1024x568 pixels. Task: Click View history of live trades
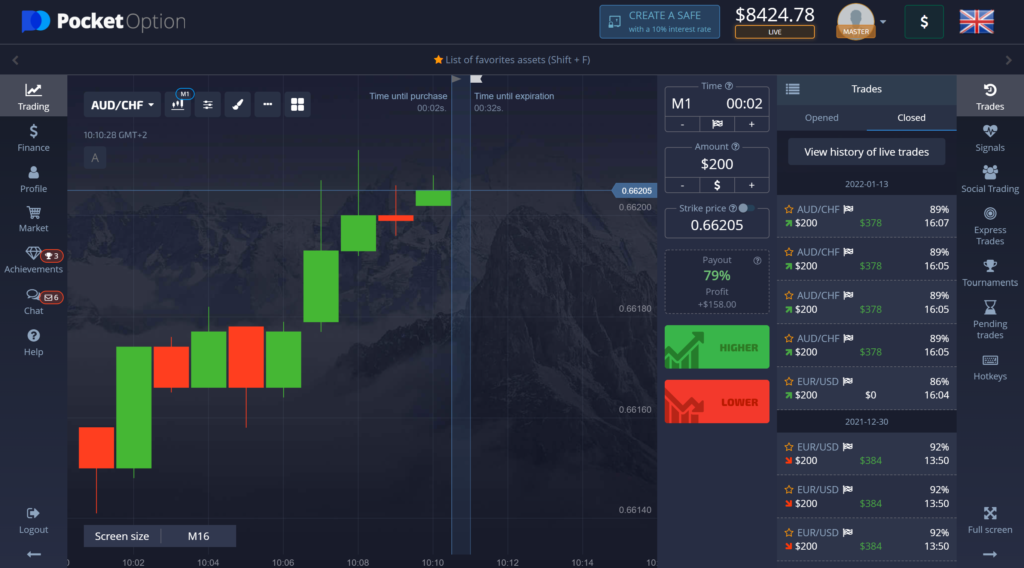click(866, 151)
